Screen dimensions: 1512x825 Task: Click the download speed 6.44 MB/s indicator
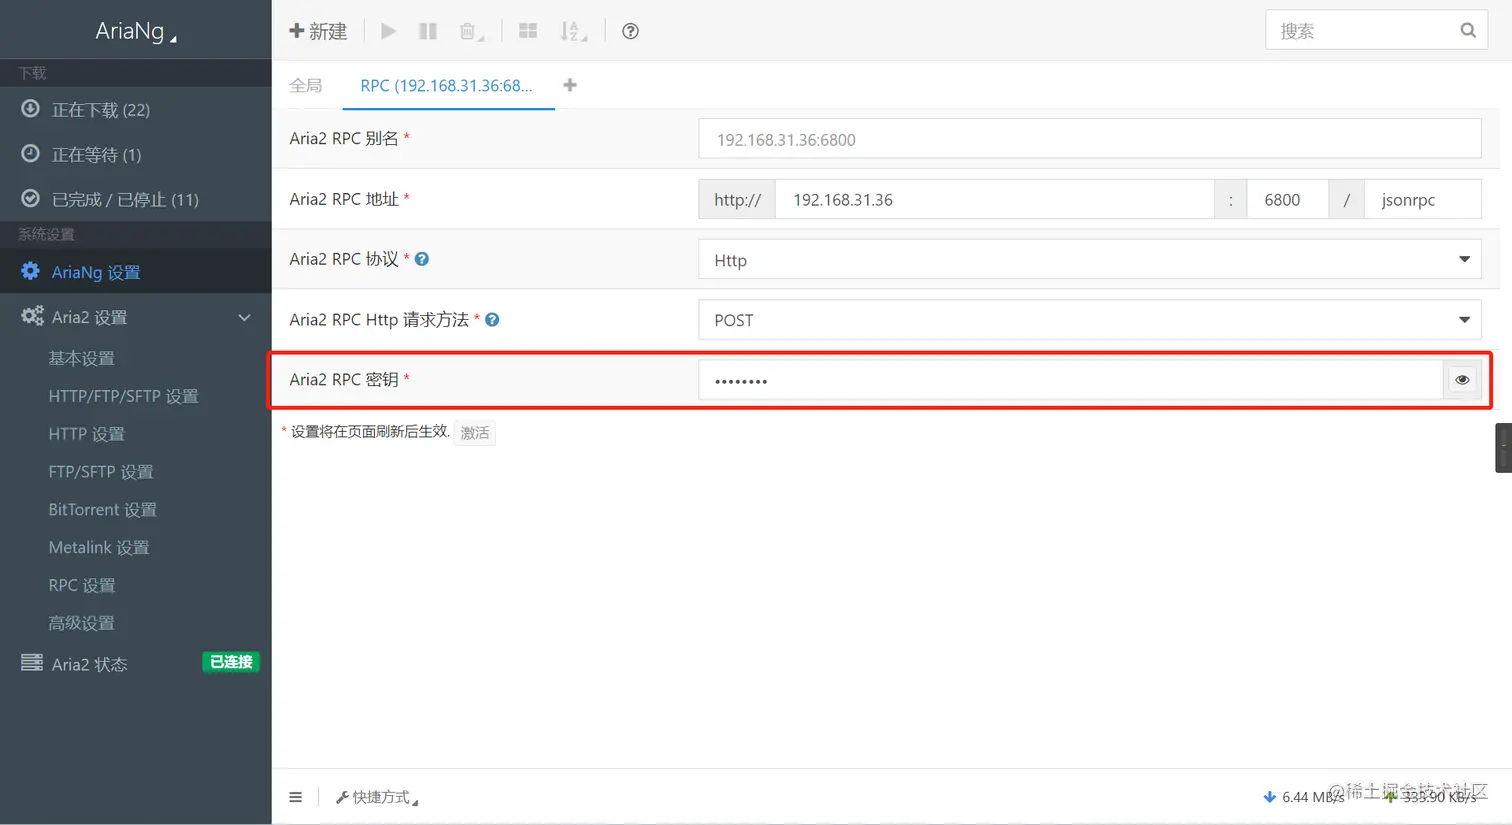point(1304,797)
